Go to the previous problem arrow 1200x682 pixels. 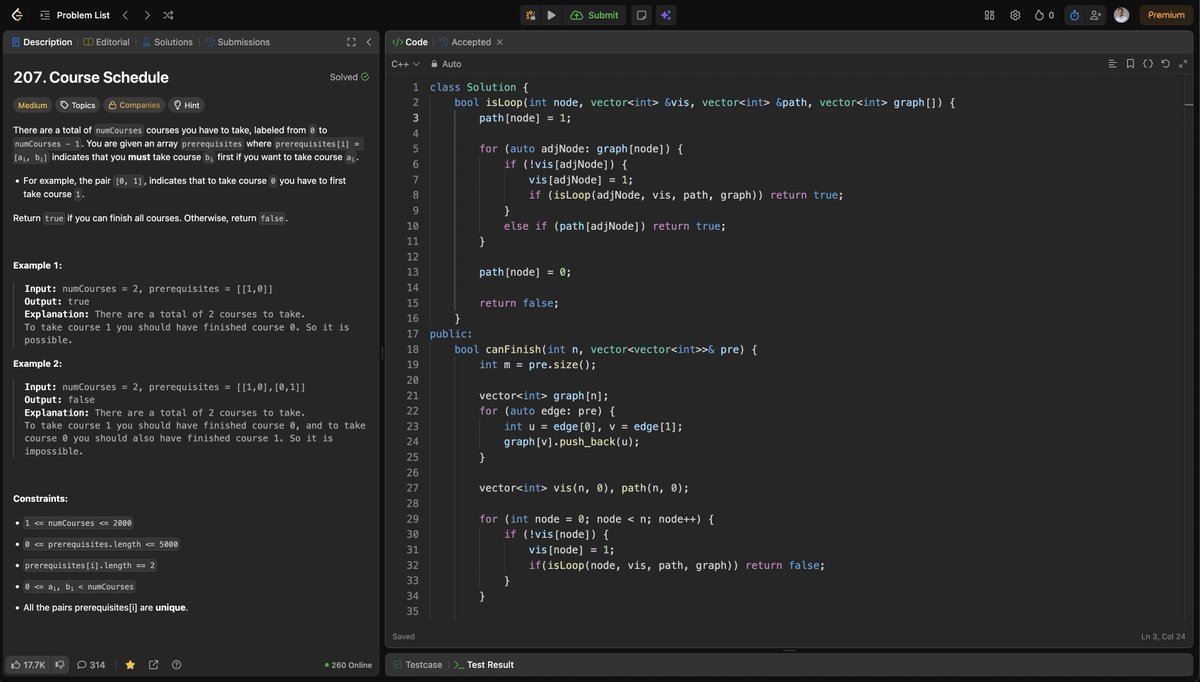[x=125, y=15]
